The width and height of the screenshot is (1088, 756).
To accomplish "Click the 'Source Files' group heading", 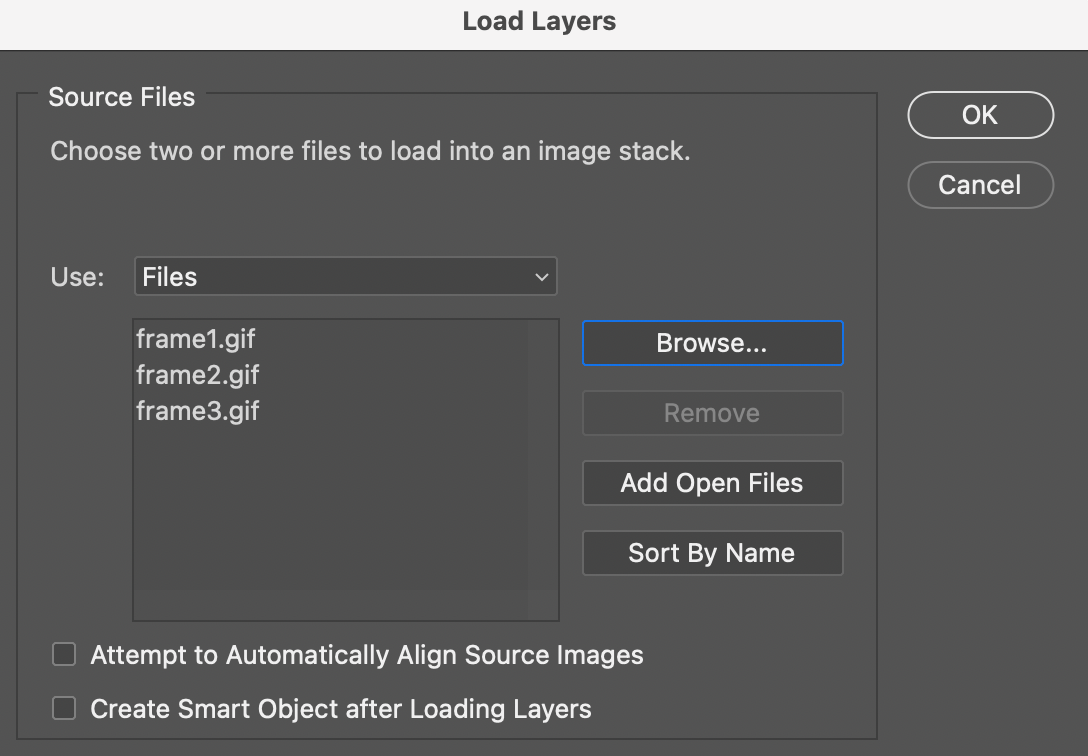I will 122,97.
